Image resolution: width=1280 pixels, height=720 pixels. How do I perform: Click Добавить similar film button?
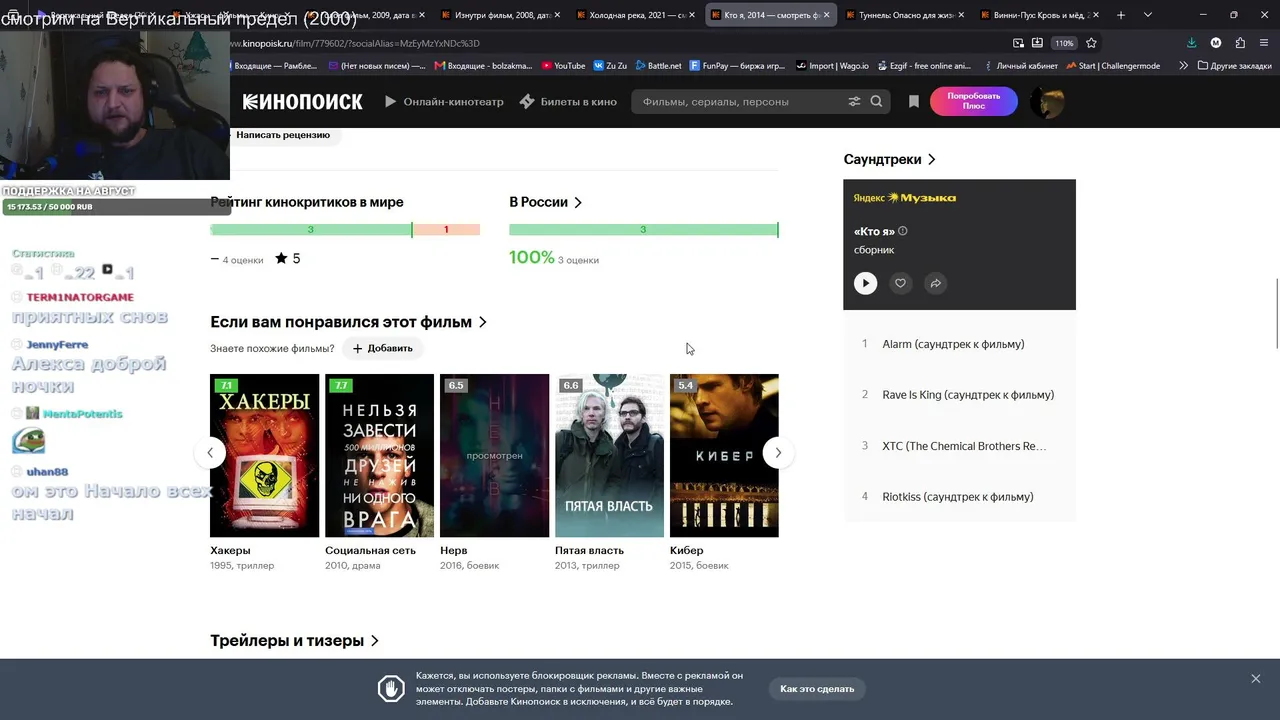pyautogui.click(x=383, y=348)
